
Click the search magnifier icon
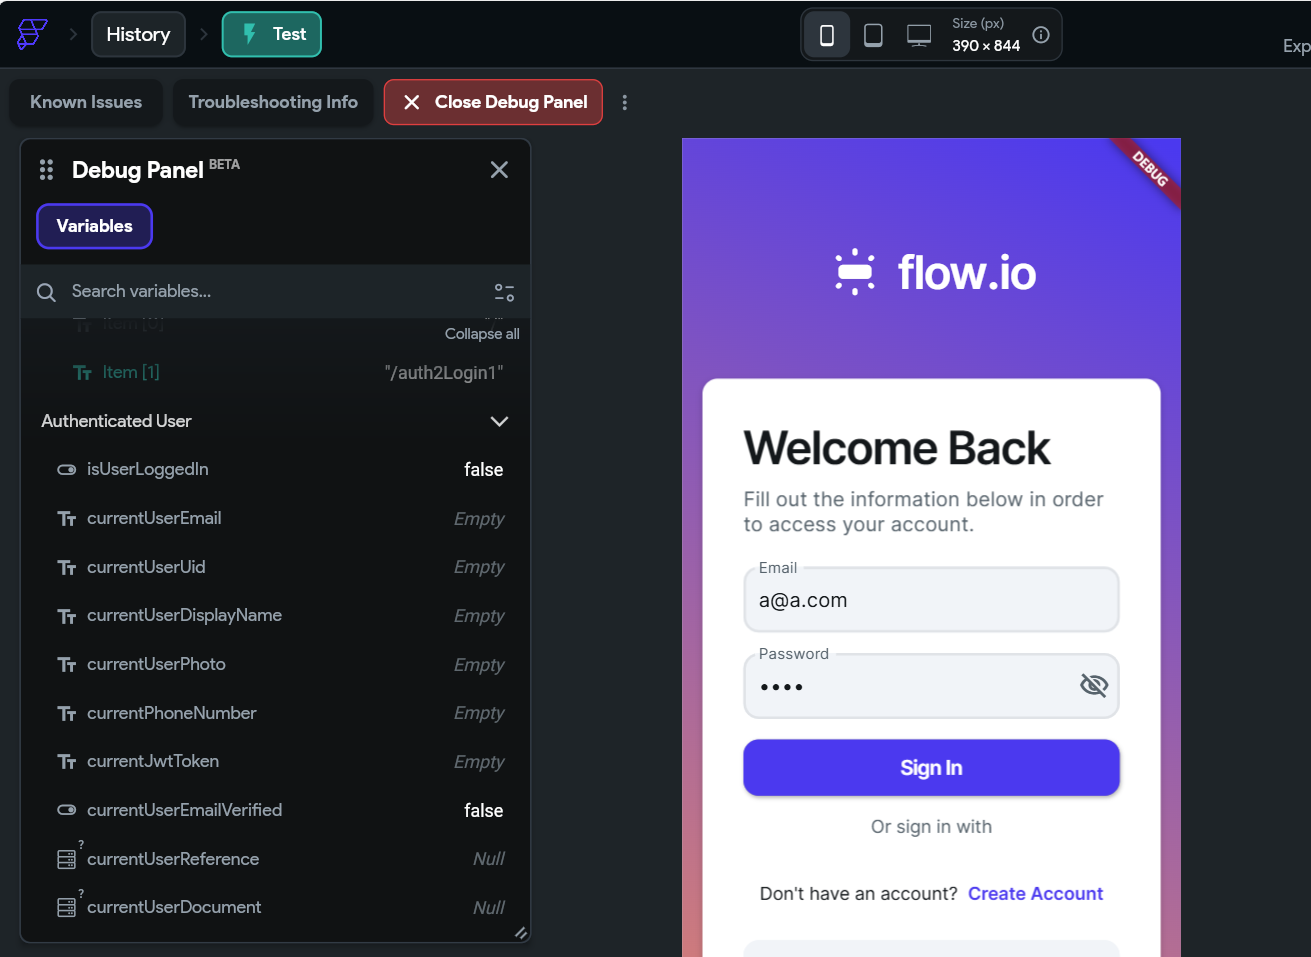click(46, 292)
